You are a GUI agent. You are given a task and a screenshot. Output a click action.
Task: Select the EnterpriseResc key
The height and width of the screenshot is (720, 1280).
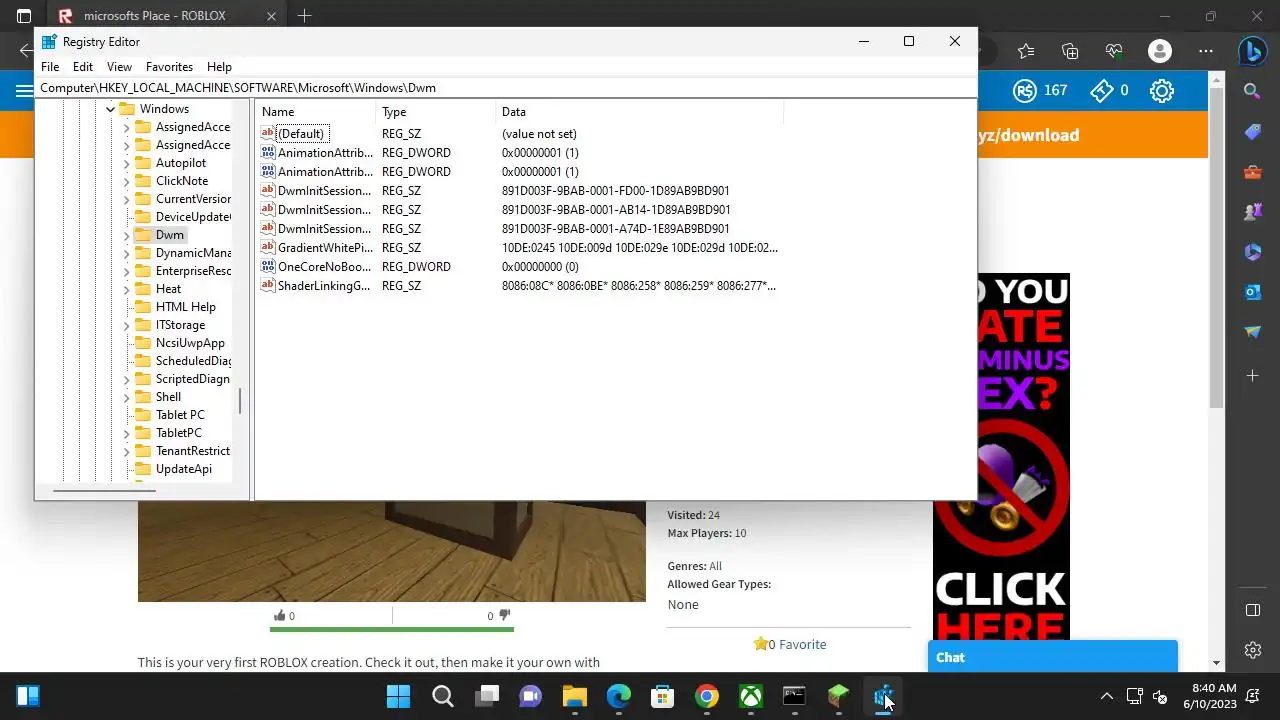[x=193, y=271]
